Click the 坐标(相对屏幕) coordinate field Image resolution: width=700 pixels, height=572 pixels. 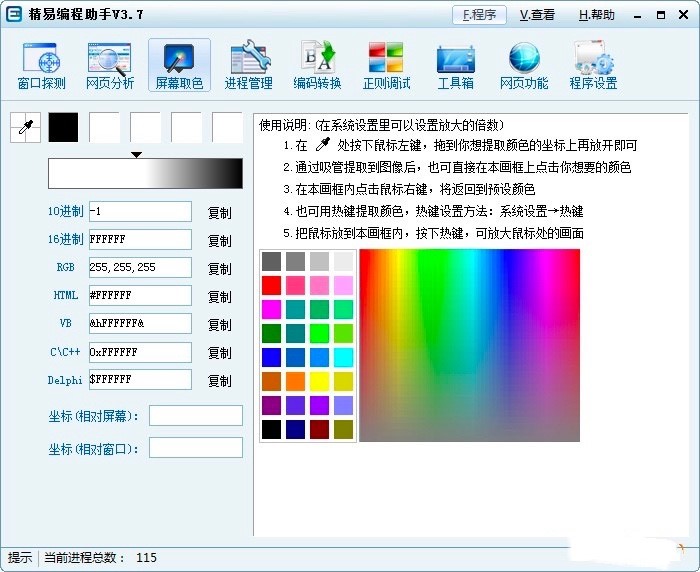(x=196, y=416)
